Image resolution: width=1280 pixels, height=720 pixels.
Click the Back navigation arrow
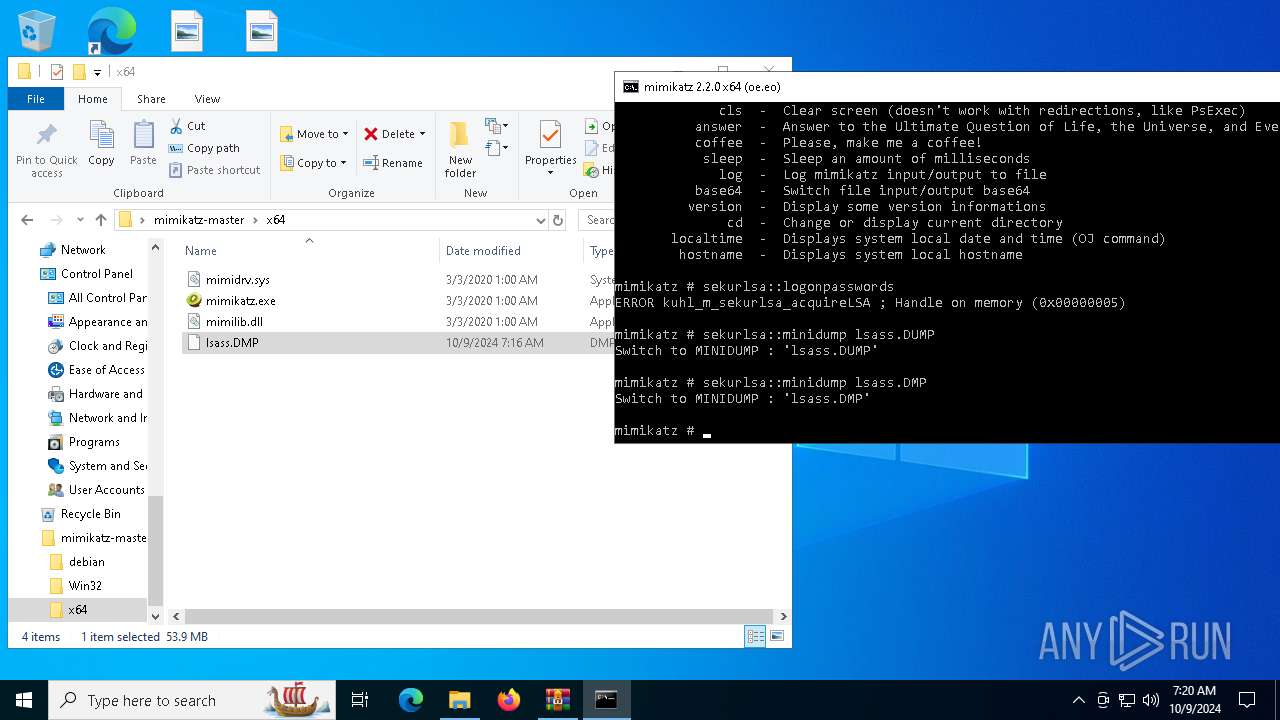click(27, 220)
